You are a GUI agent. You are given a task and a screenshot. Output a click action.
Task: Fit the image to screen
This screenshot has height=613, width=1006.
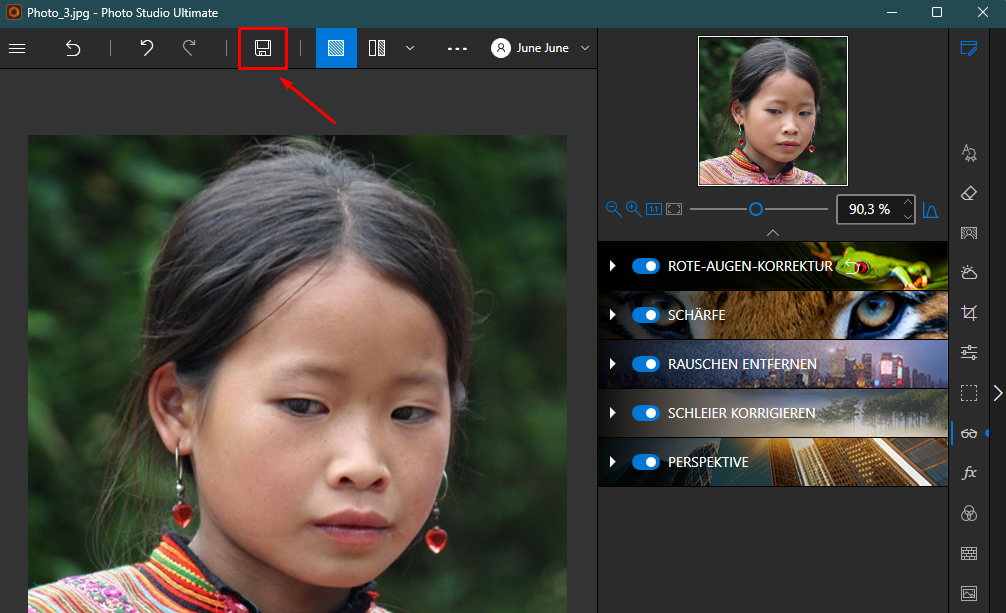674,209
